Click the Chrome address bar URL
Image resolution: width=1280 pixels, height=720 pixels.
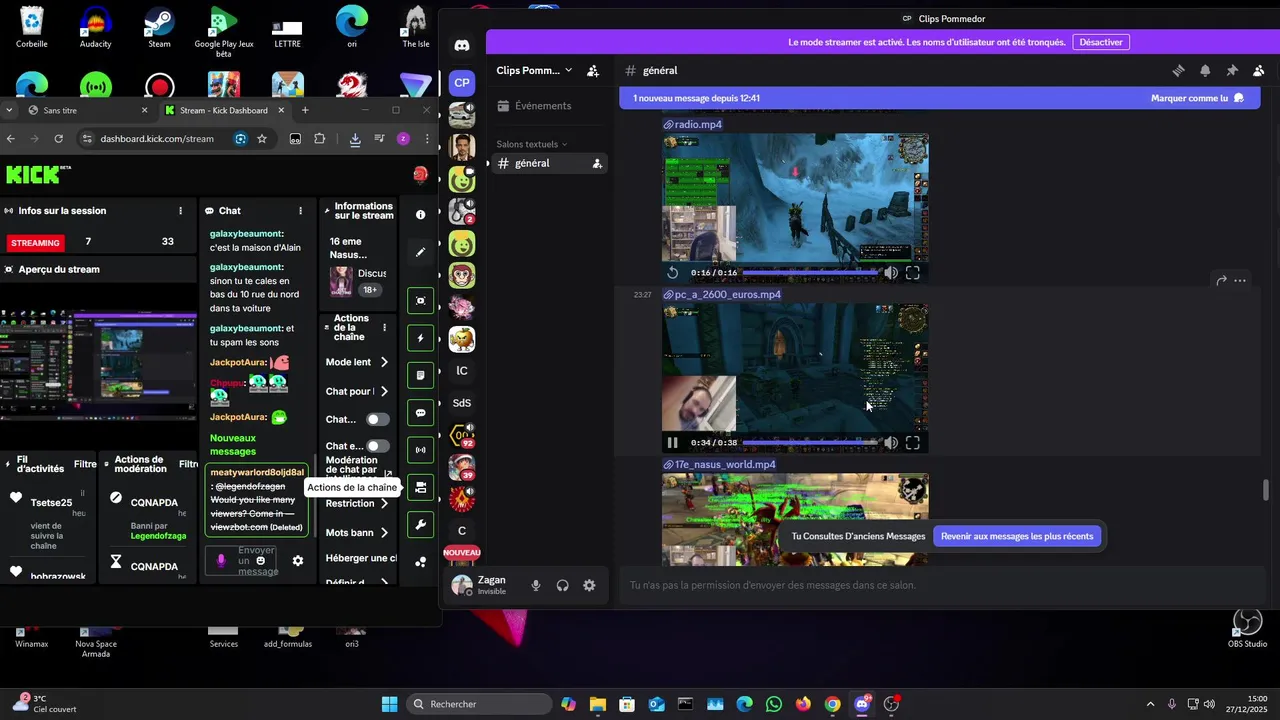[157, 139]
